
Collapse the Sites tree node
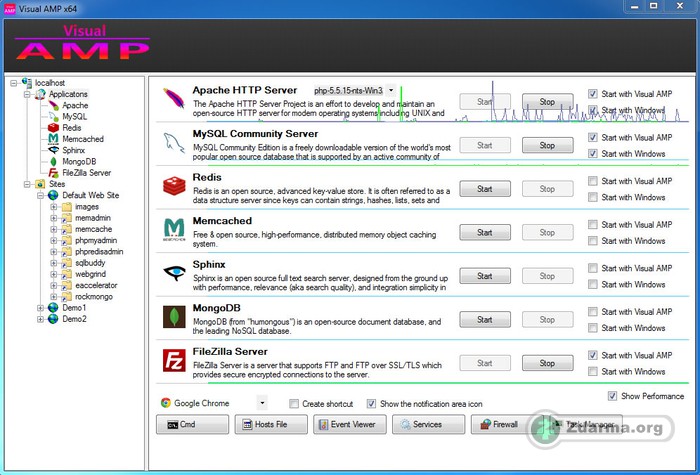coord(27,184)
